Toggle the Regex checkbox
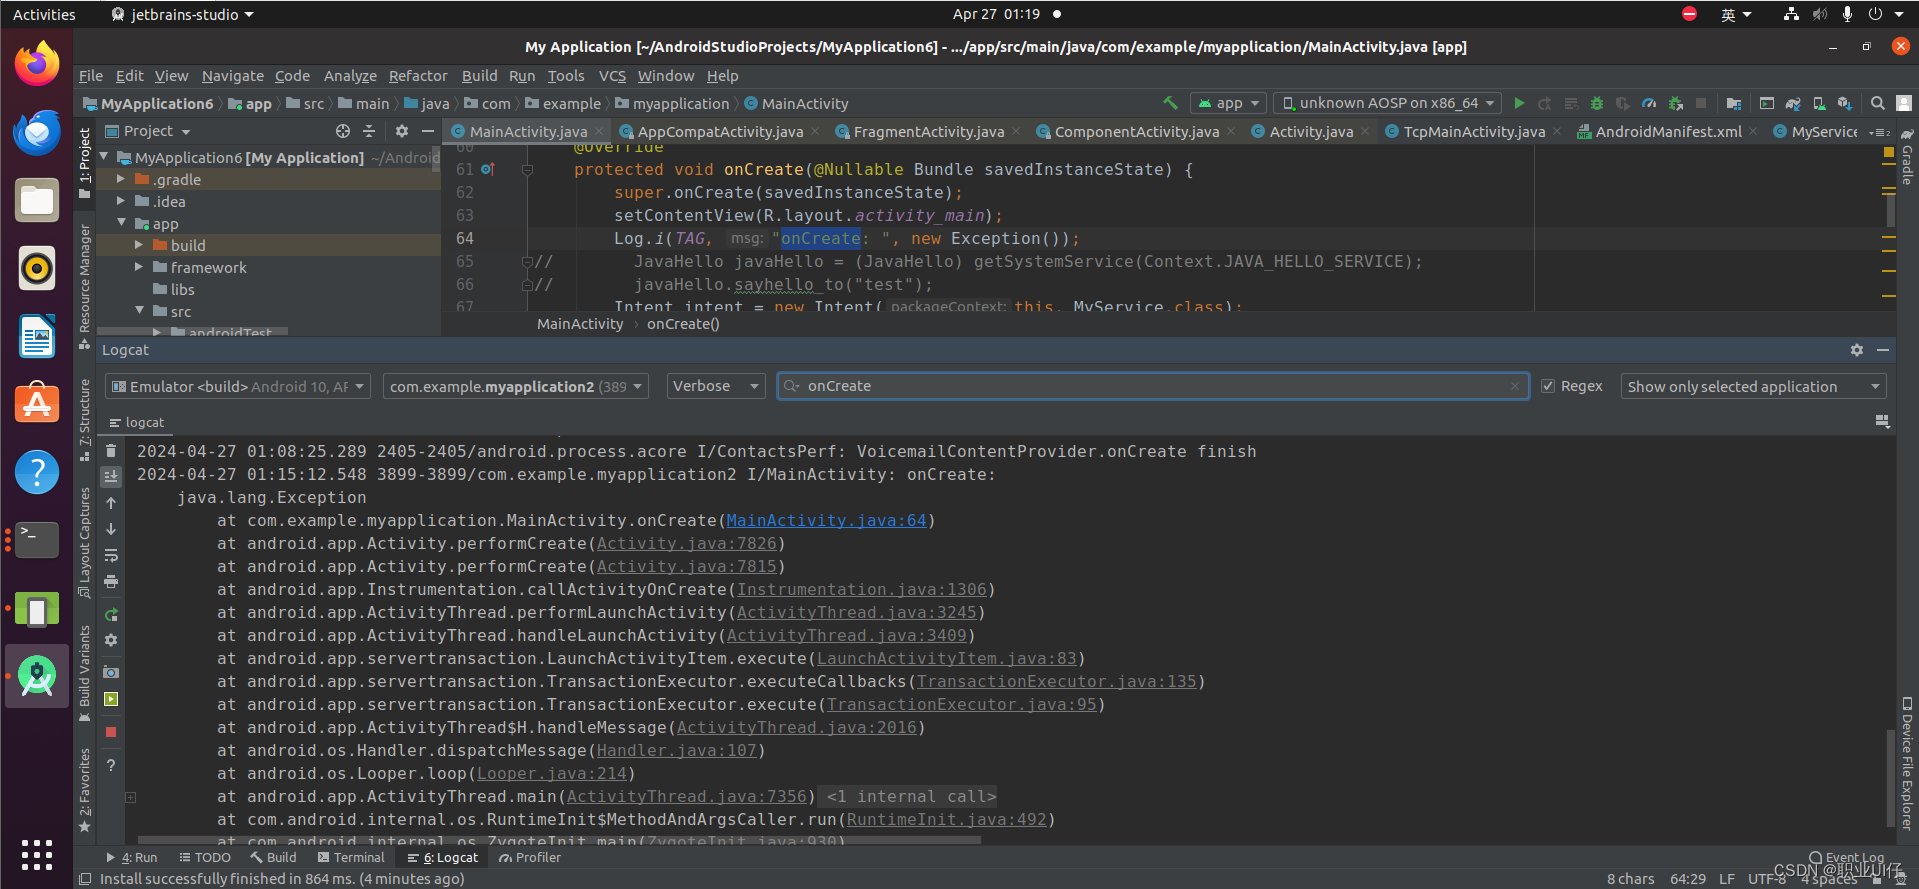The width and height of the screenshot is (1919, 889). (x=1548, y=386)
